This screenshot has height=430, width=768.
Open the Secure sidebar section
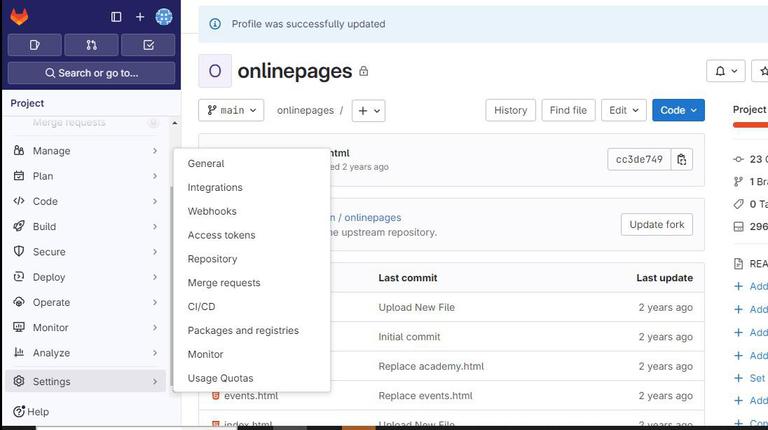pyautogui.click(x=86, y=252)
